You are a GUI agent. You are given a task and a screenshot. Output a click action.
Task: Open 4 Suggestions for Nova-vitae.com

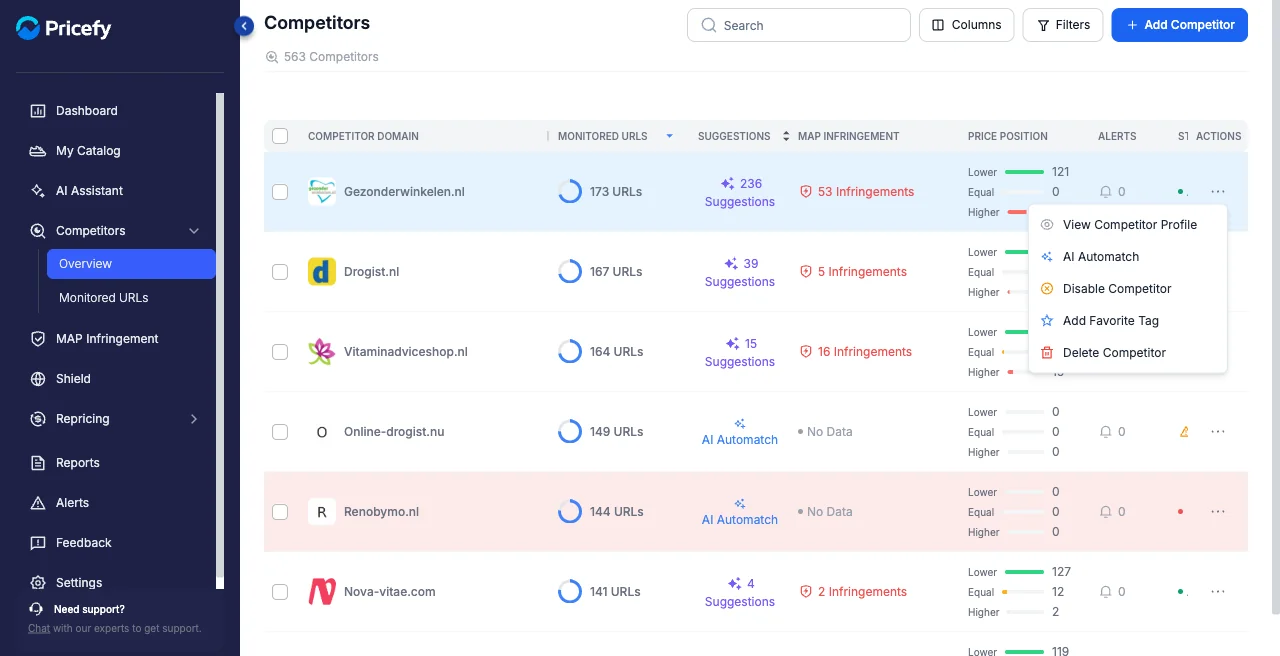[x=740, y=592]
